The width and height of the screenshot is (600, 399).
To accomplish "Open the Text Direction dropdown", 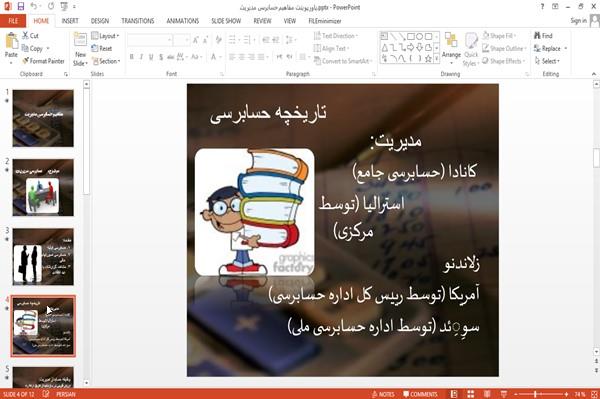I will [336, 36].
